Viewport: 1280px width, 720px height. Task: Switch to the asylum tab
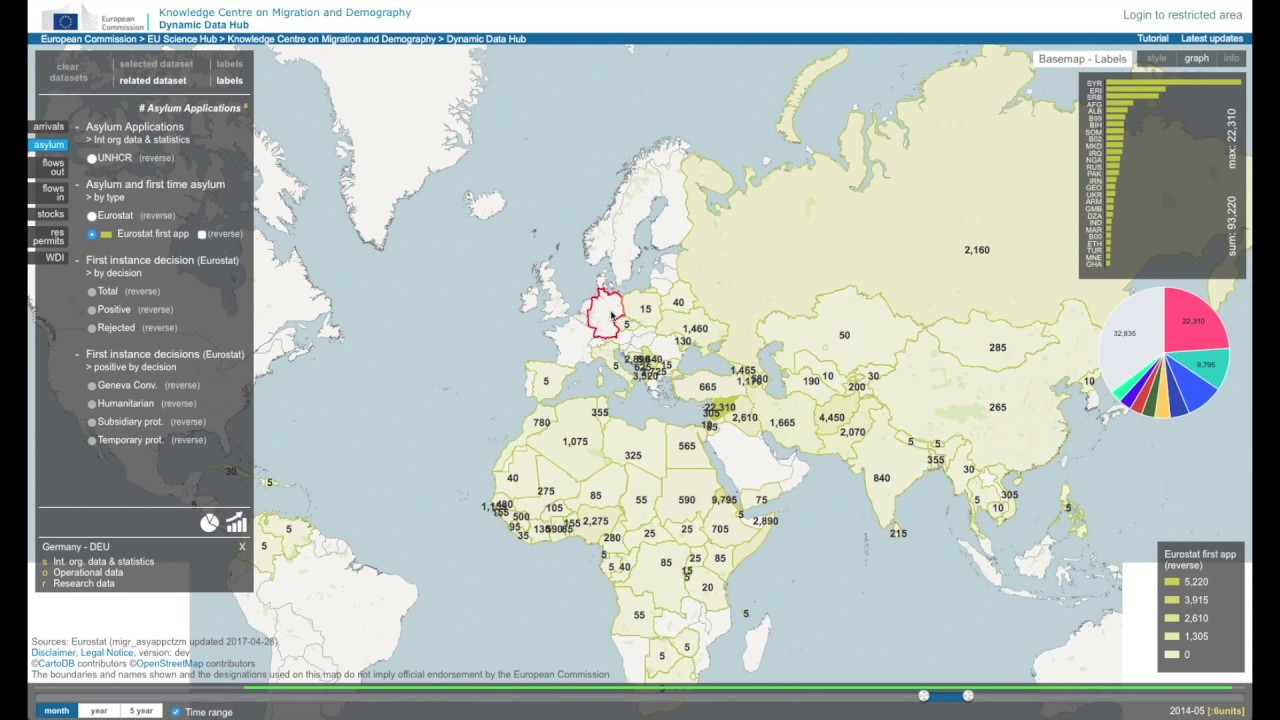[49, 145]
